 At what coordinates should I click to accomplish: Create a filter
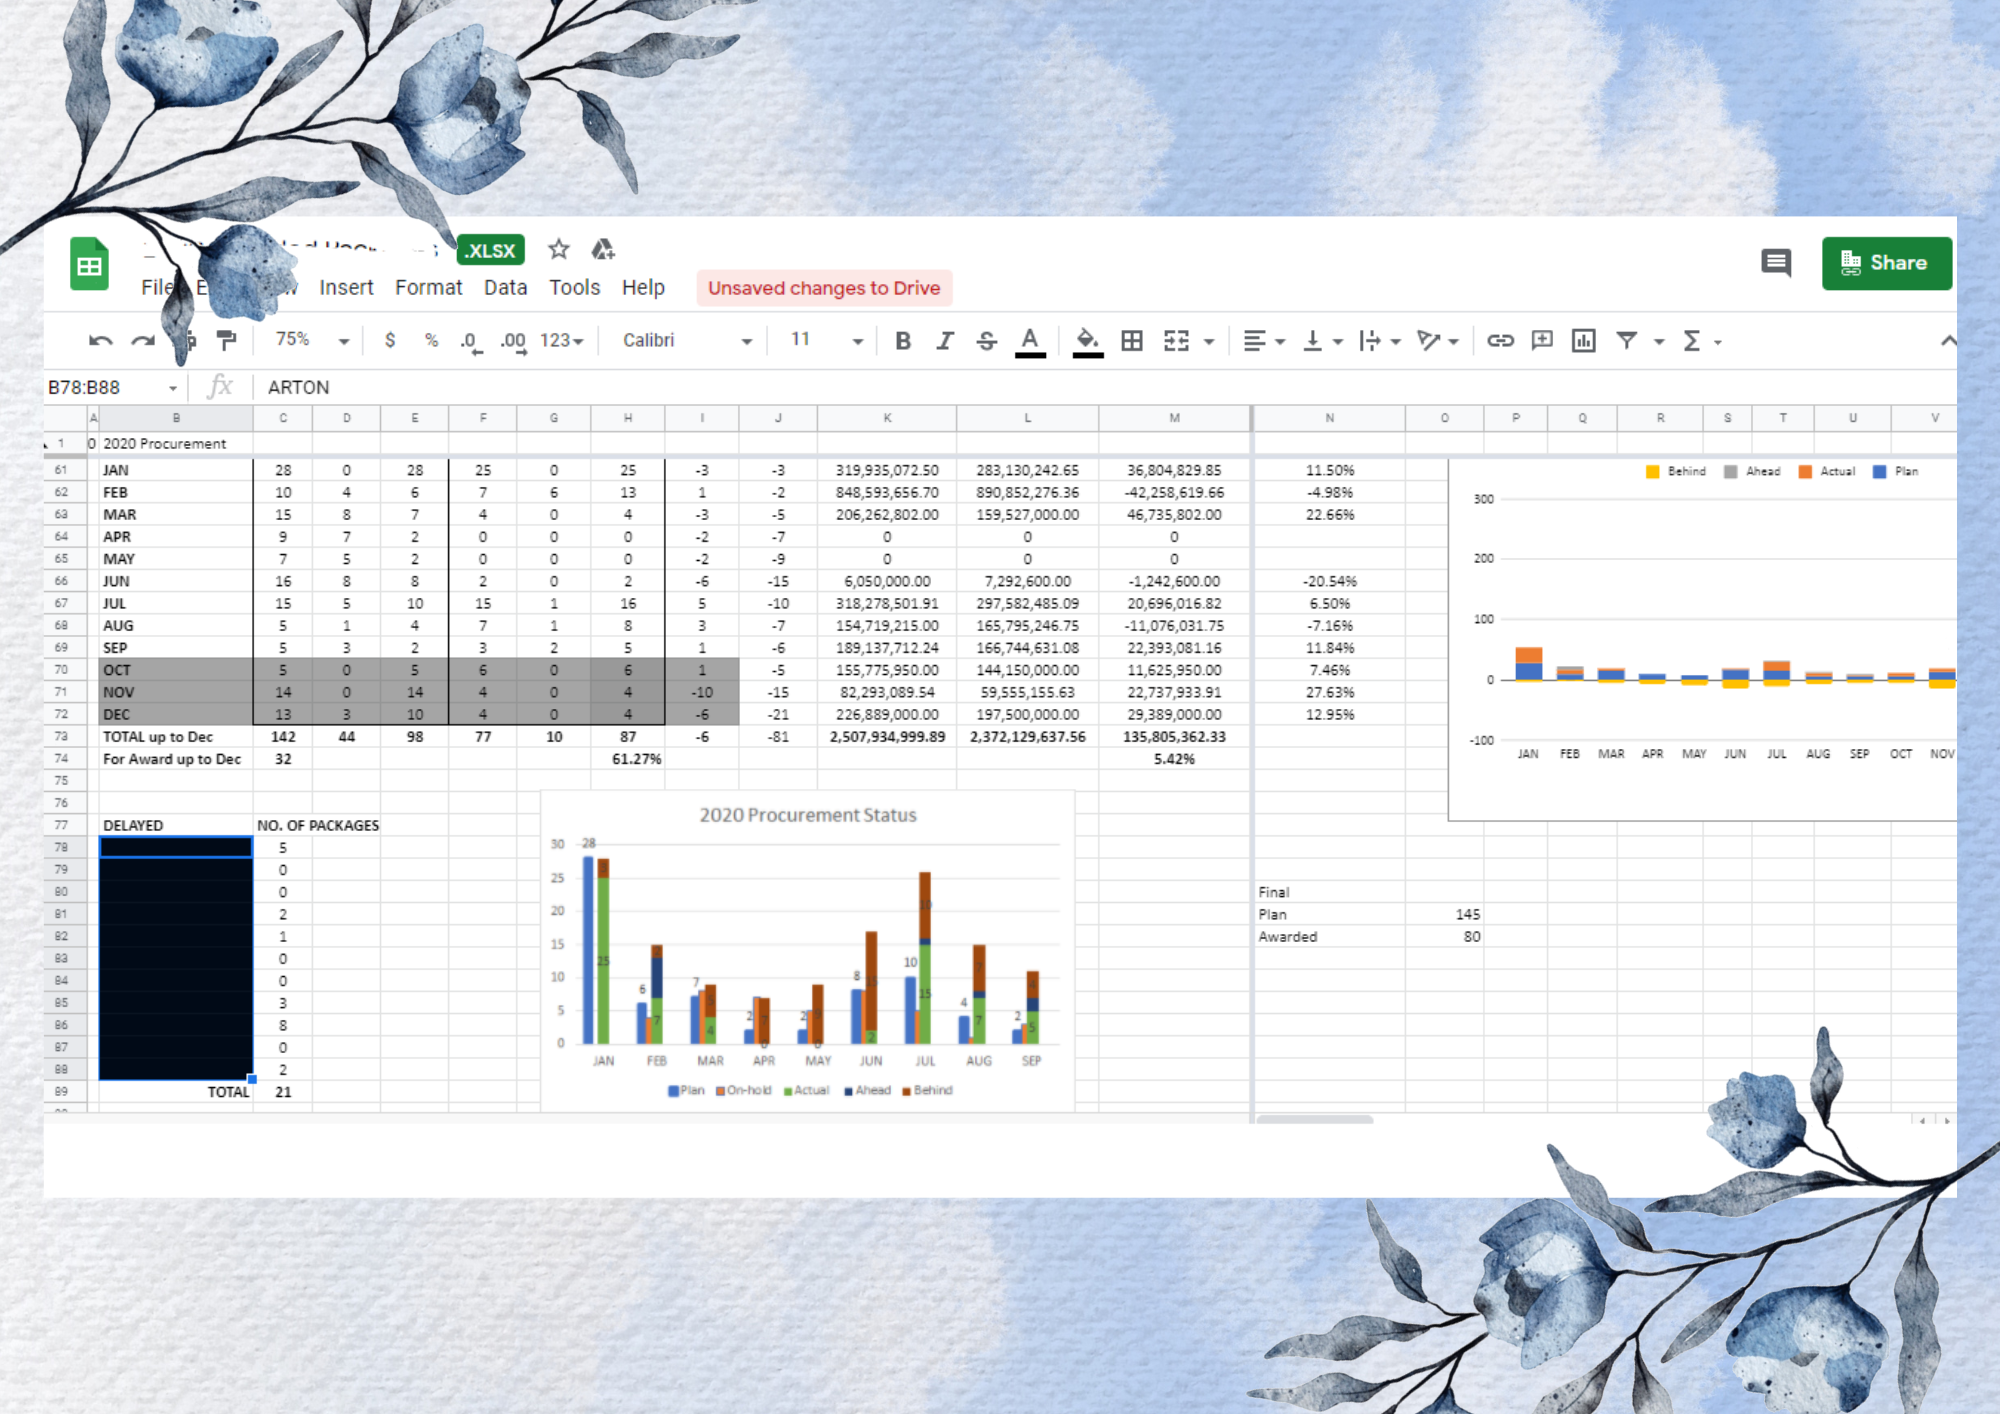coord(1627,341)
